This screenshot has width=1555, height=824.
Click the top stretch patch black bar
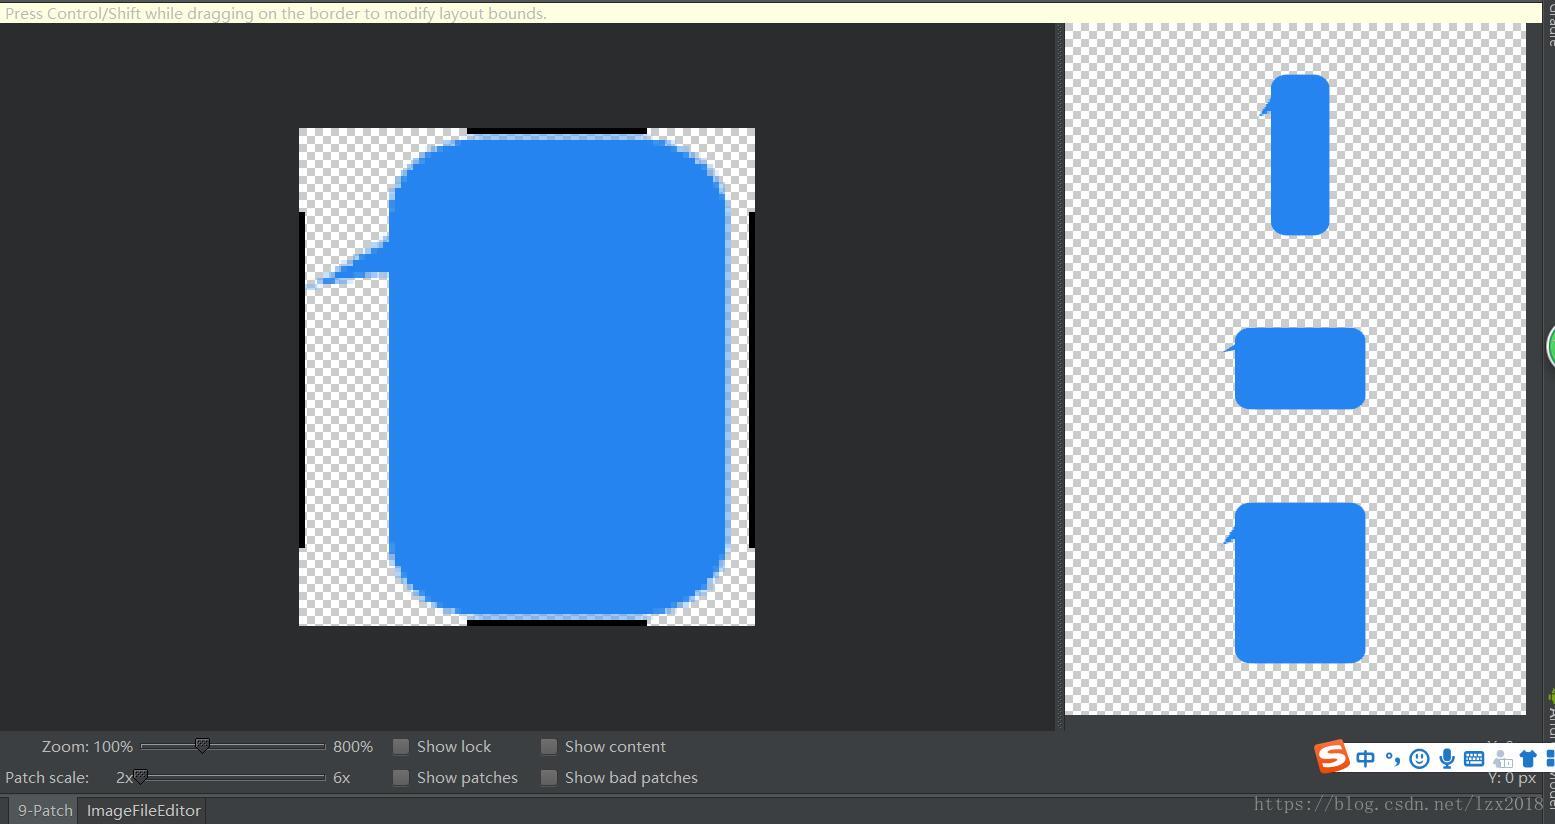557,131
